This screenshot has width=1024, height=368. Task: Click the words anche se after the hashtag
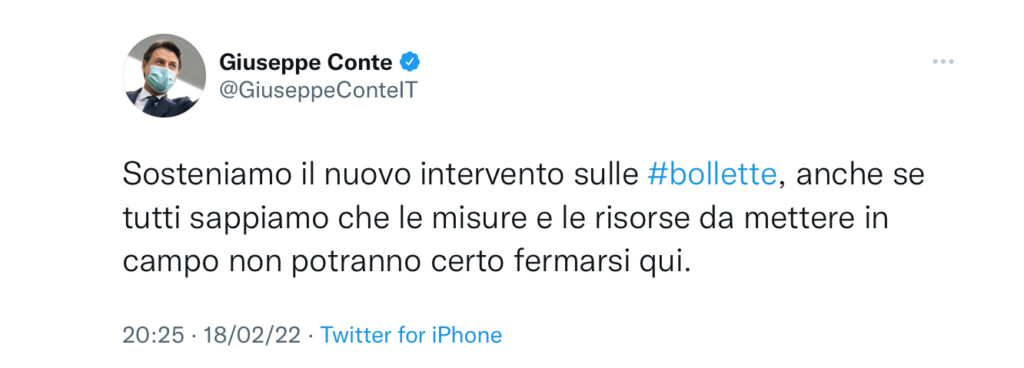click(859, 176)
